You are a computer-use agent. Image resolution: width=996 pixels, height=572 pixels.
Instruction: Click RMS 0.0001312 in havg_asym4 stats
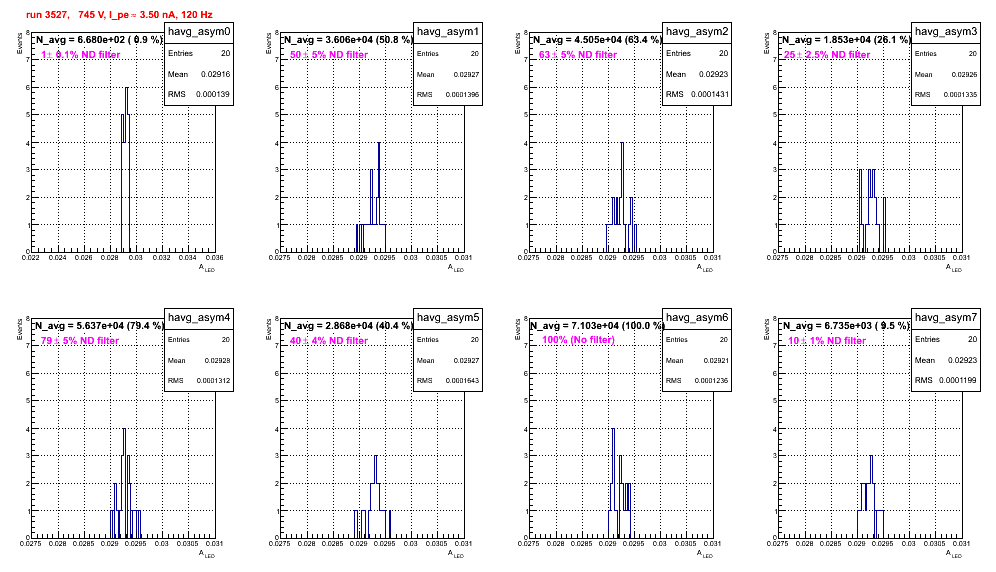click(199, 381)
